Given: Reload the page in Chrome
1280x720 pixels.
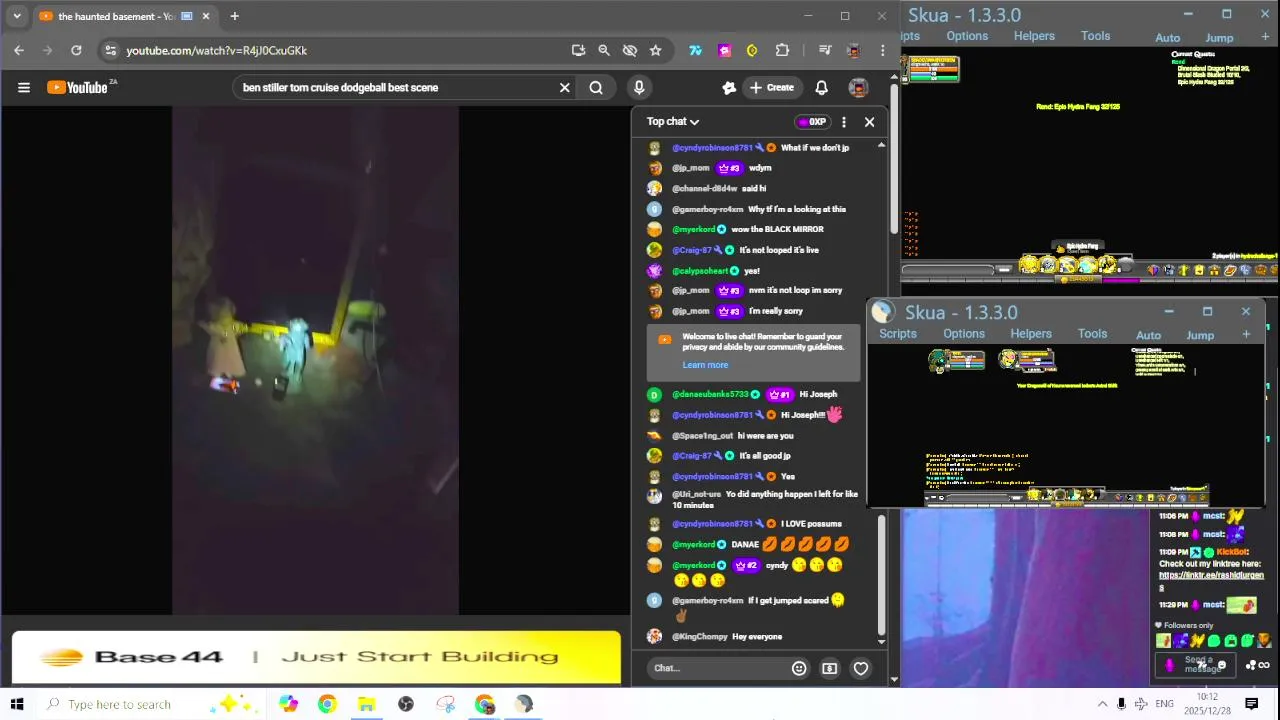Looking at the screenshot, I should click(x=76, y=50).
